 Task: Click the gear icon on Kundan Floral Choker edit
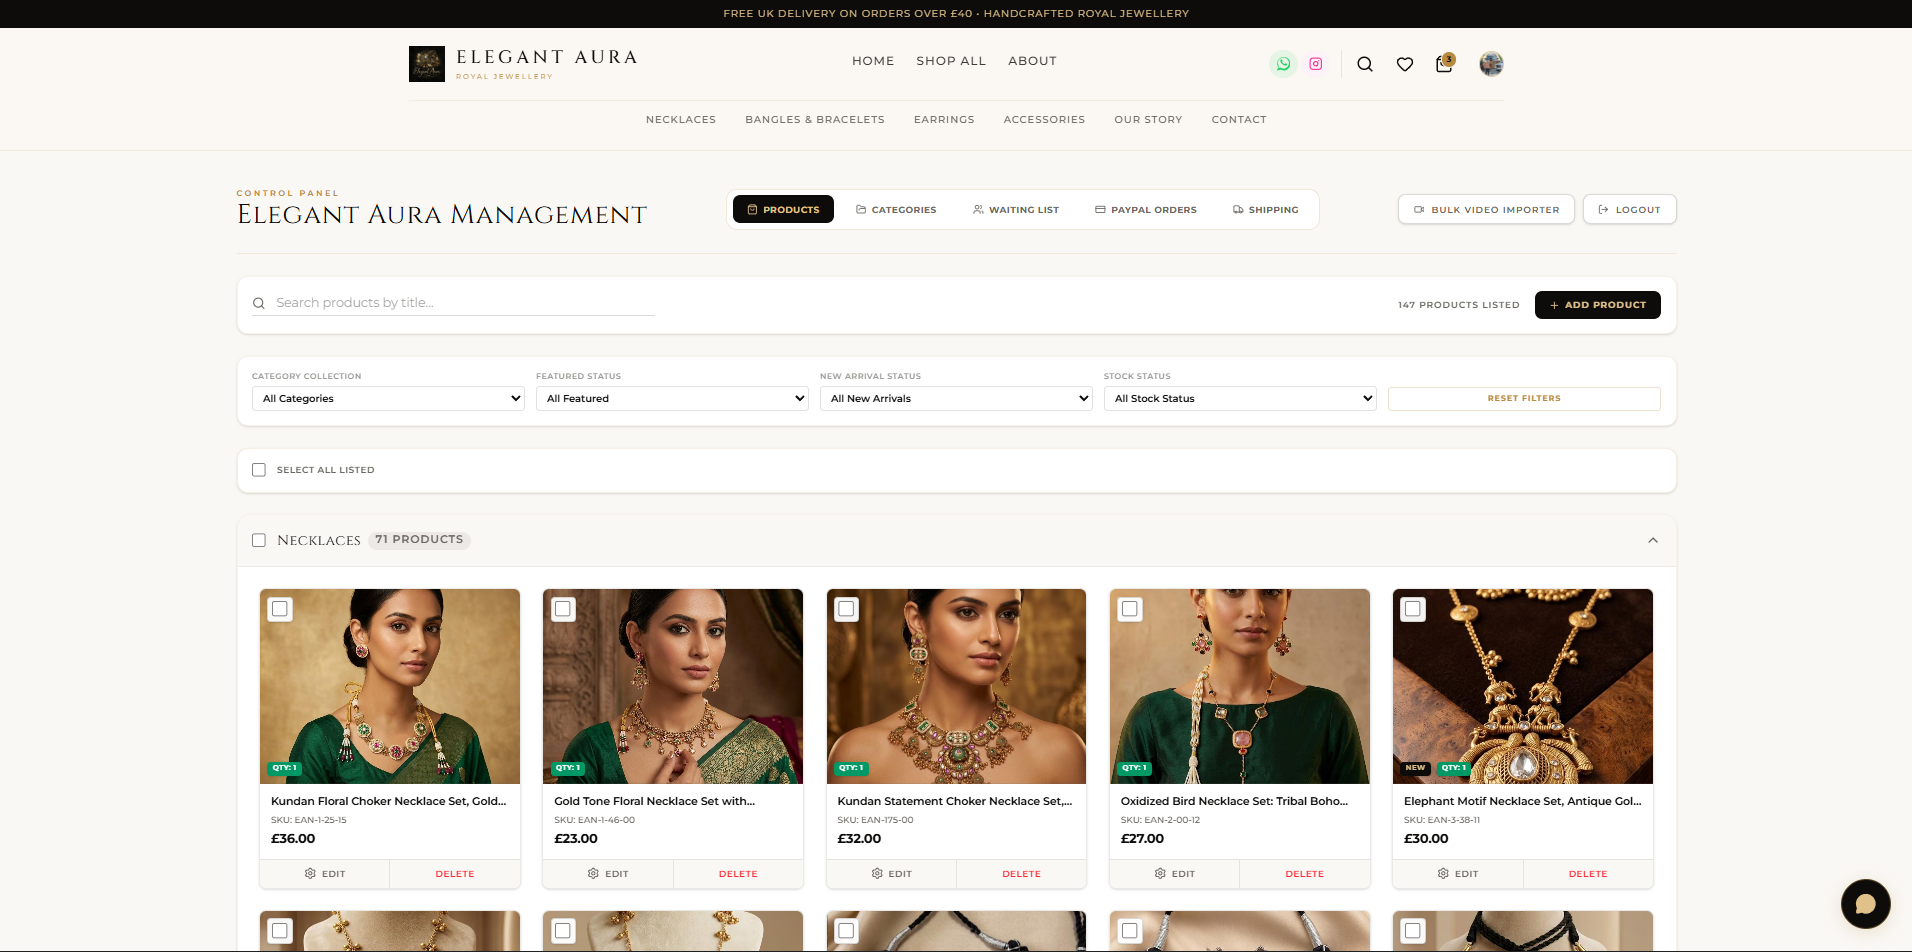(310, 874)
